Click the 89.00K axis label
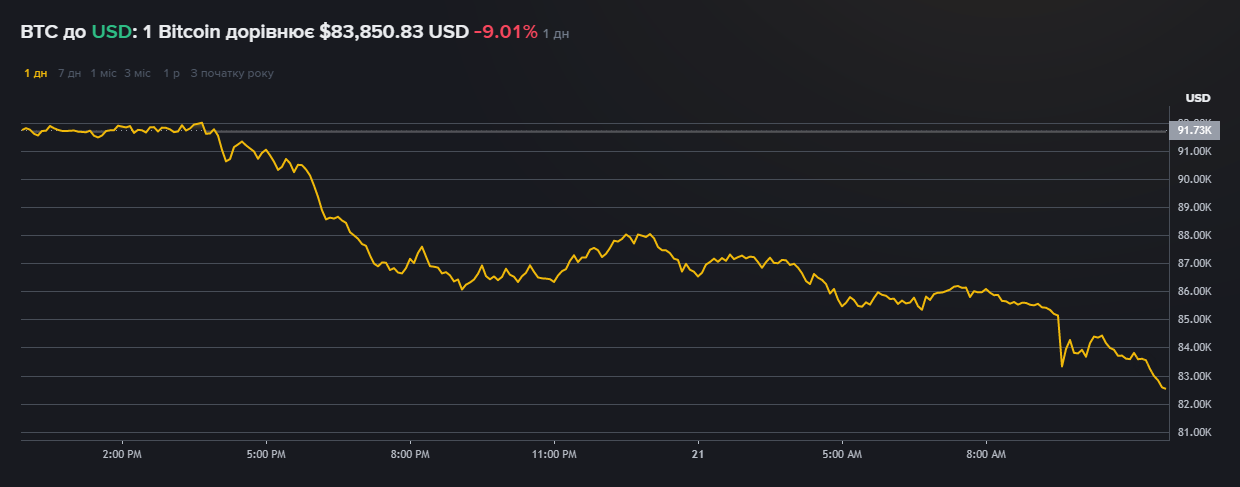This screenshot has width=1240, height=487. tap(1195, 207)
